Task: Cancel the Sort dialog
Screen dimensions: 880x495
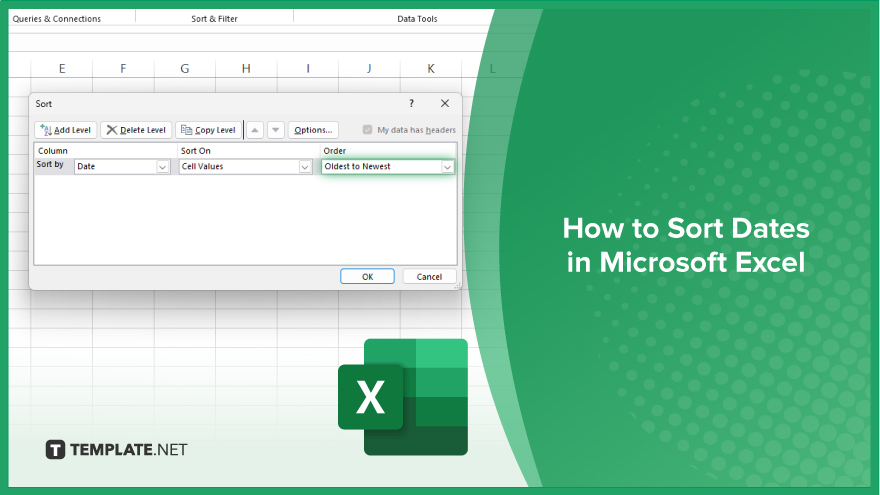Action: [429, 277]
